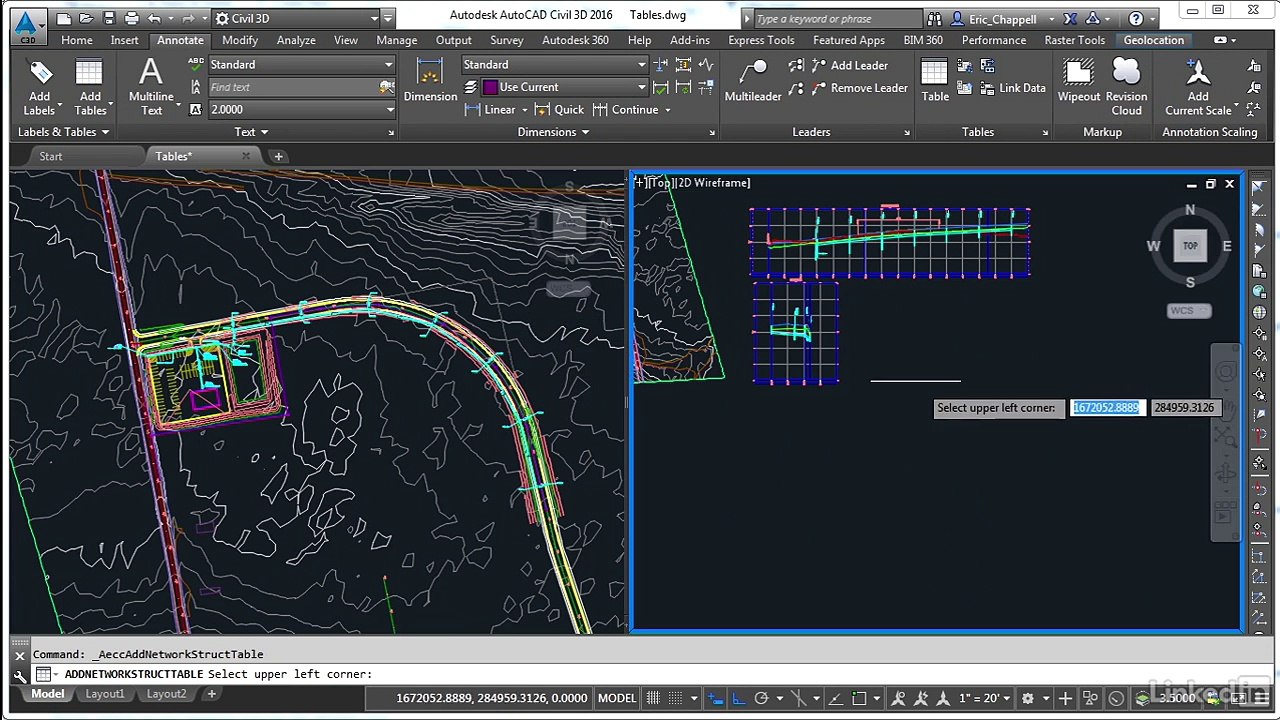This screenshot has height=720, width=1280.
Task: Toggle 2D object snap in status bar
Action: [x=861, y=698]
